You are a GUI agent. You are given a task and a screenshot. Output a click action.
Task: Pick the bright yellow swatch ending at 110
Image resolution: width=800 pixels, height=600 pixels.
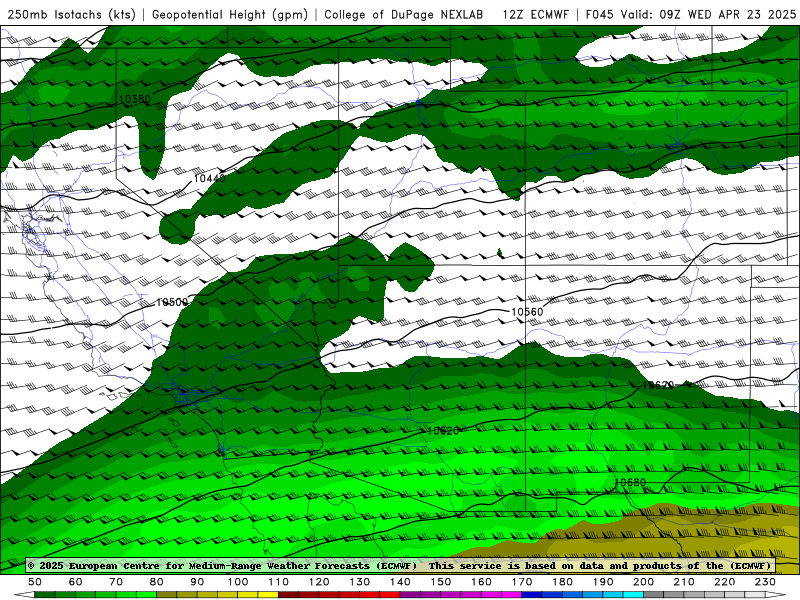(x=268, y=595)
